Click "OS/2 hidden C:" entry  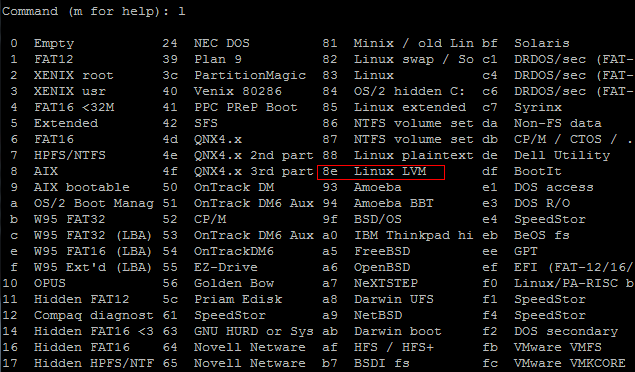tap(409, 91)
